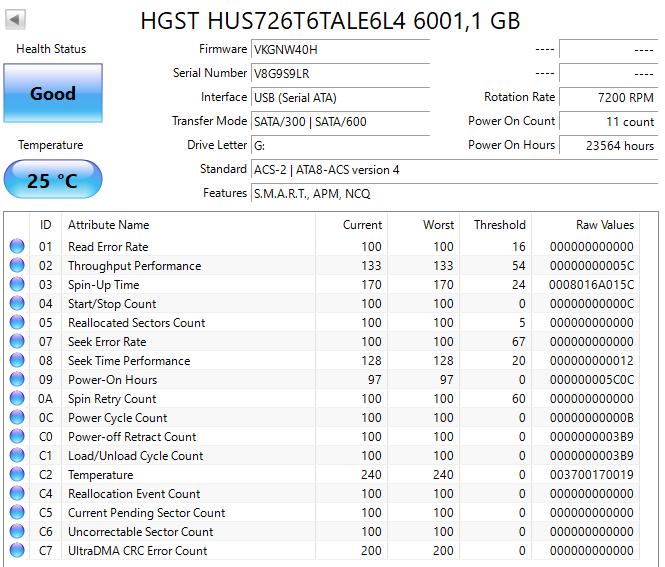
Task: Click status icon for Temperature attribute
Action: [17, 475]
